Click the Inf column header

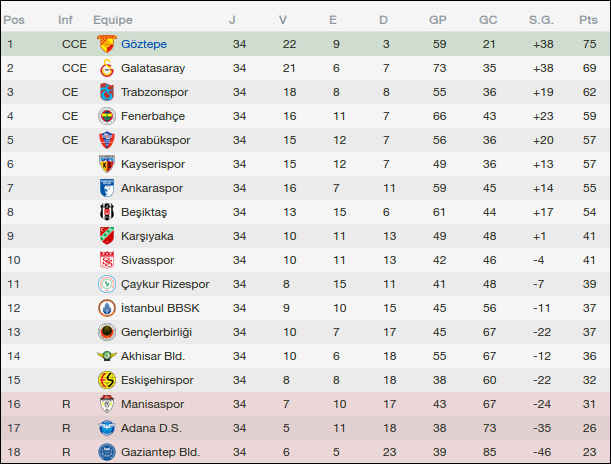[66, 19]
